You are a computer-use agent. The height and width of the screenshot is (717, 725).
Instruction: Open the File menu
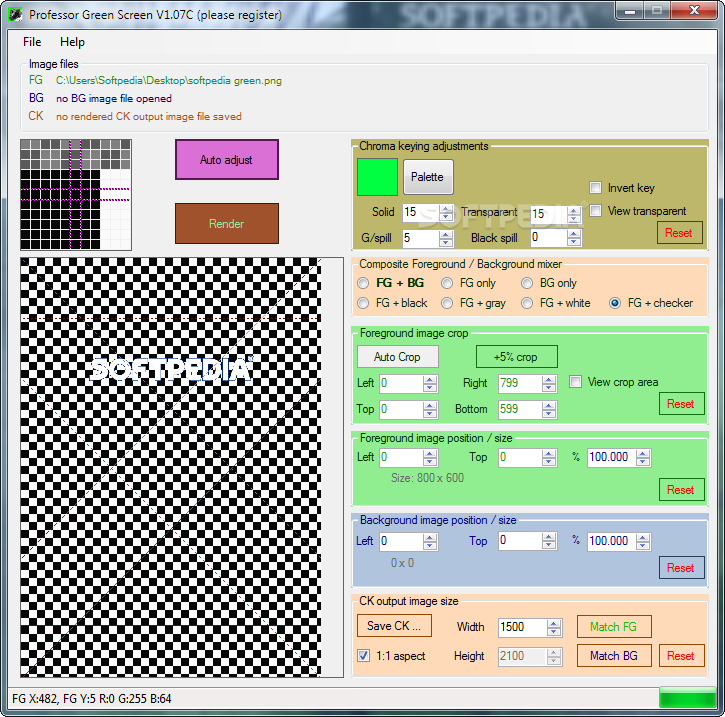(x=32, y=42)
